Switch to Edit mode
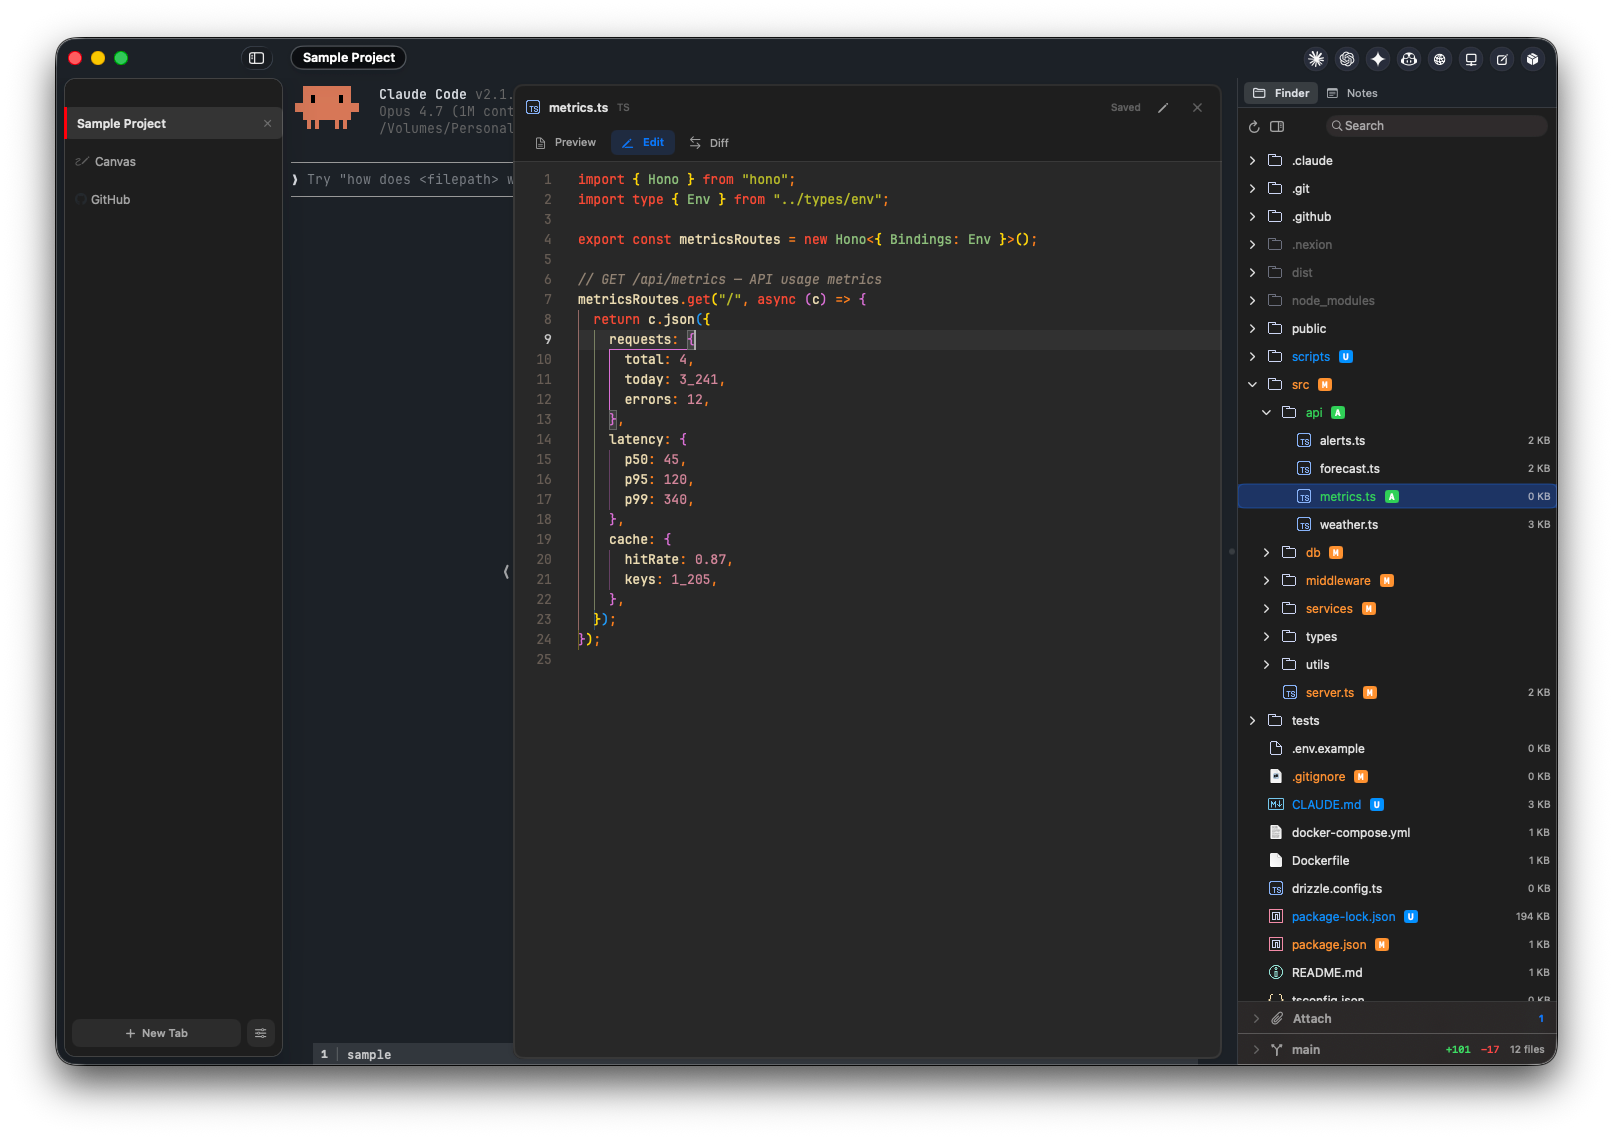The height and width of the screenshot is (1139, 1613). coord(643,143)
